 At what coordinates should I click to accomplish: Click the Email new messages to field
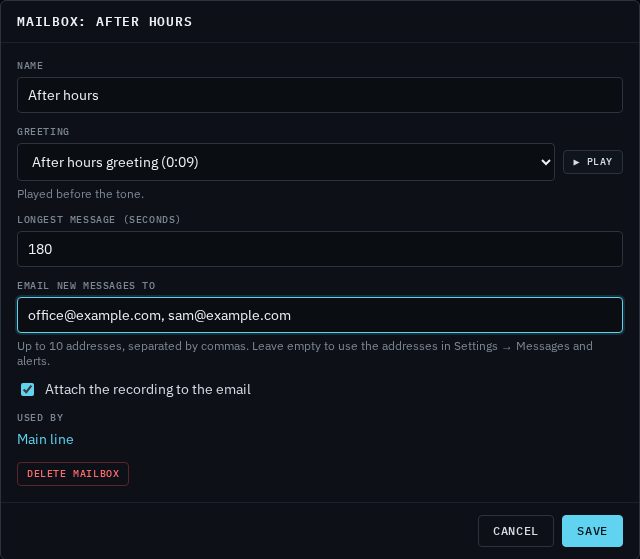tap(320, 315)
